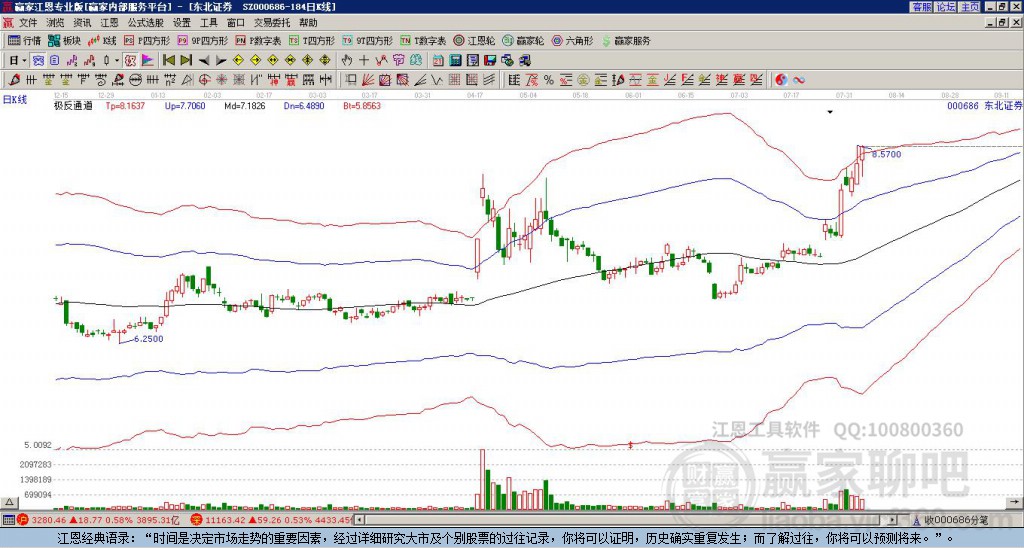
Task: Click the yellow gold-coin circle icon
Action: click(583, 80)
